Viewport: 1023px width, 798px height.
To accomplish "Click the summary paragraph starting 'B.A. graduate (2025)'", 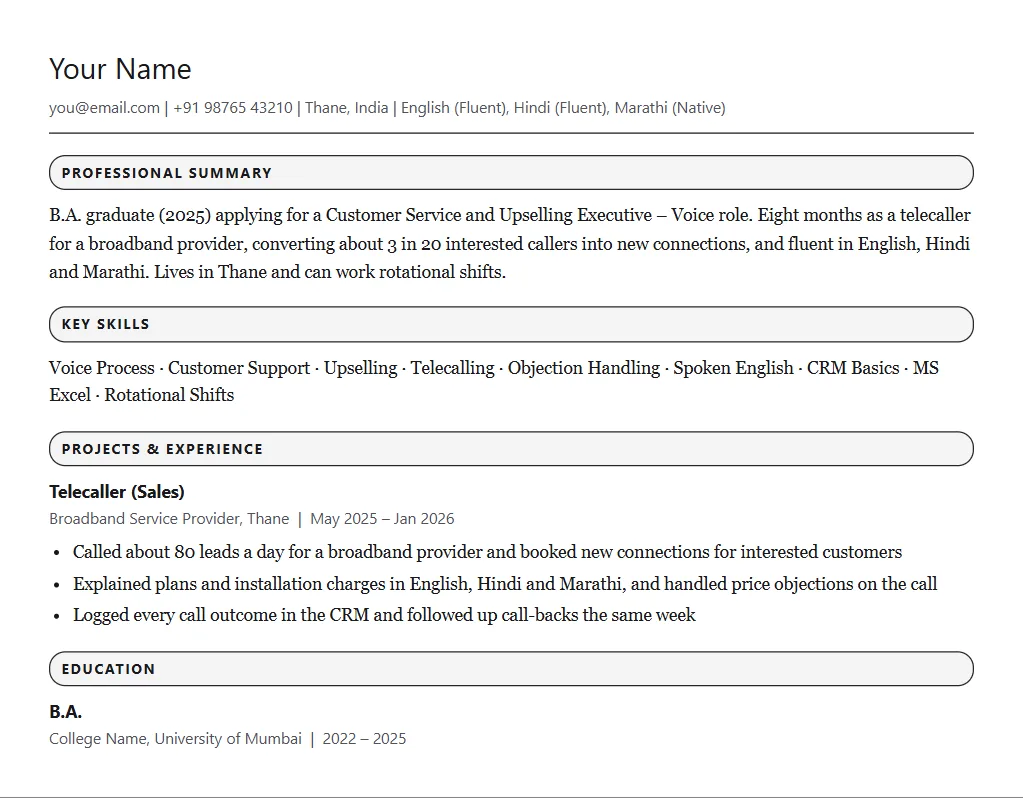I will pyautogui.click(x=512, y=243).
